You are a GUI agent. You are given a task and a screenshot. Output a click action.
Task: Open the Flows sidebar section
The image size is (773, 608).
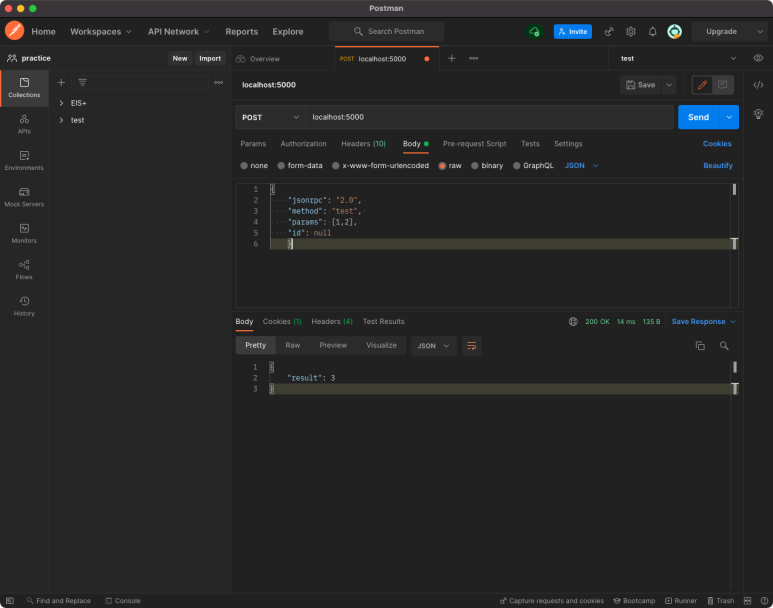point(24,270)
